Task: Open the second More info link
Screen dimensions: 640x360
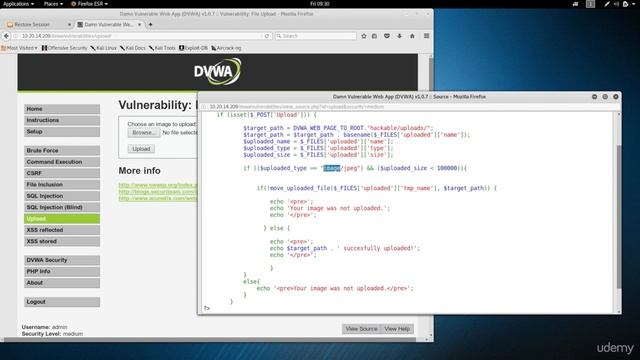Action: pos(158,191)
